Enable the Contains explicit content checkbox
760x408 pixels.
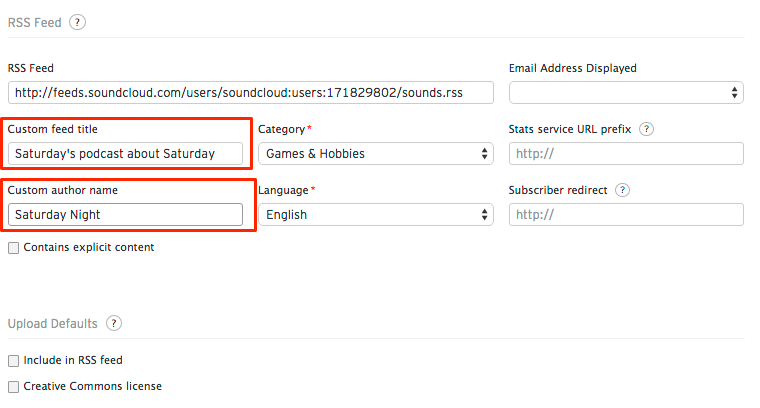point(14,248)
